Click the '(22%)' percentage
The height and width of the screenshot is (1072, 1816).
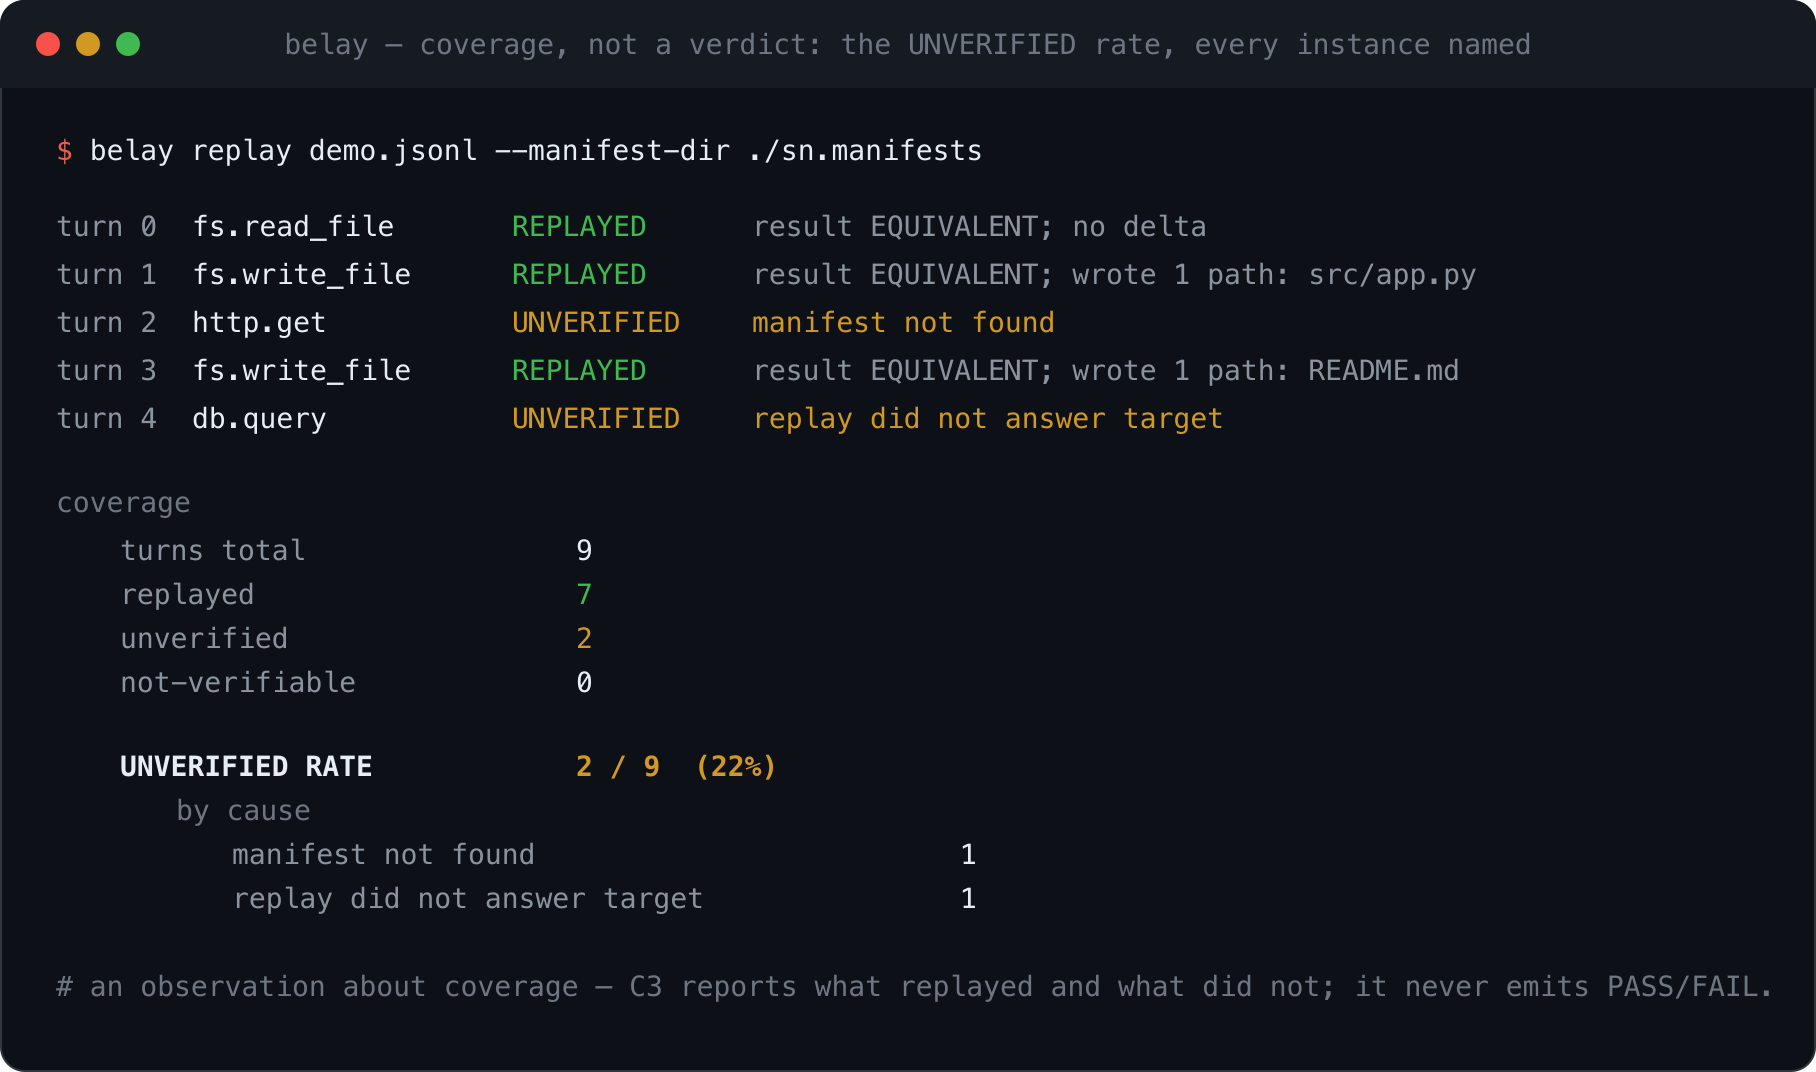pyautogui.click(x=736, y=767)
